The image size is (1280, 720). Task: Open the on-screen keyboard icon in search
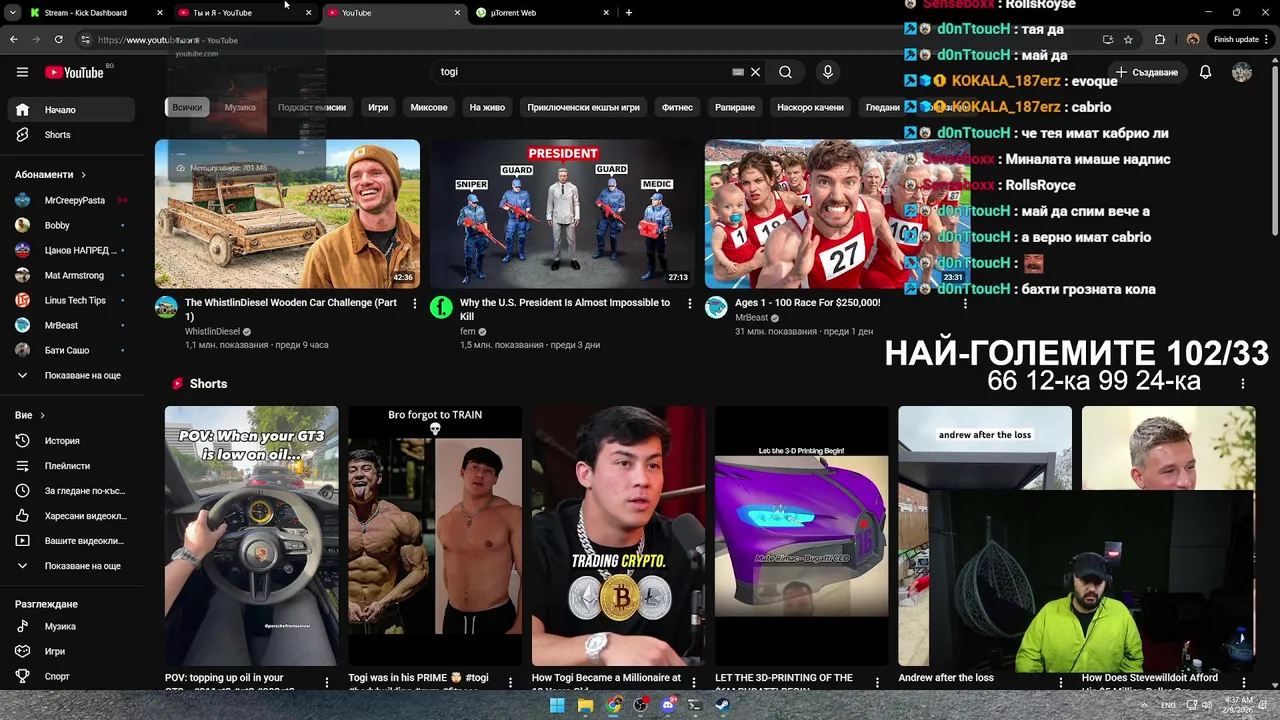pos(738,72)
